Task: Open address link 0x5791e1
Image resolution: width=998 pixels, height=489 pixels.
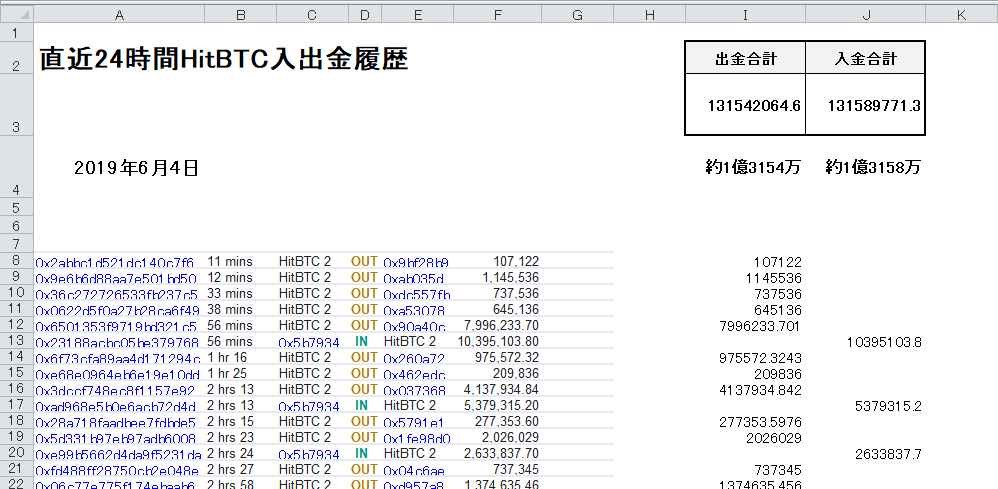Action: pos(413,422)
